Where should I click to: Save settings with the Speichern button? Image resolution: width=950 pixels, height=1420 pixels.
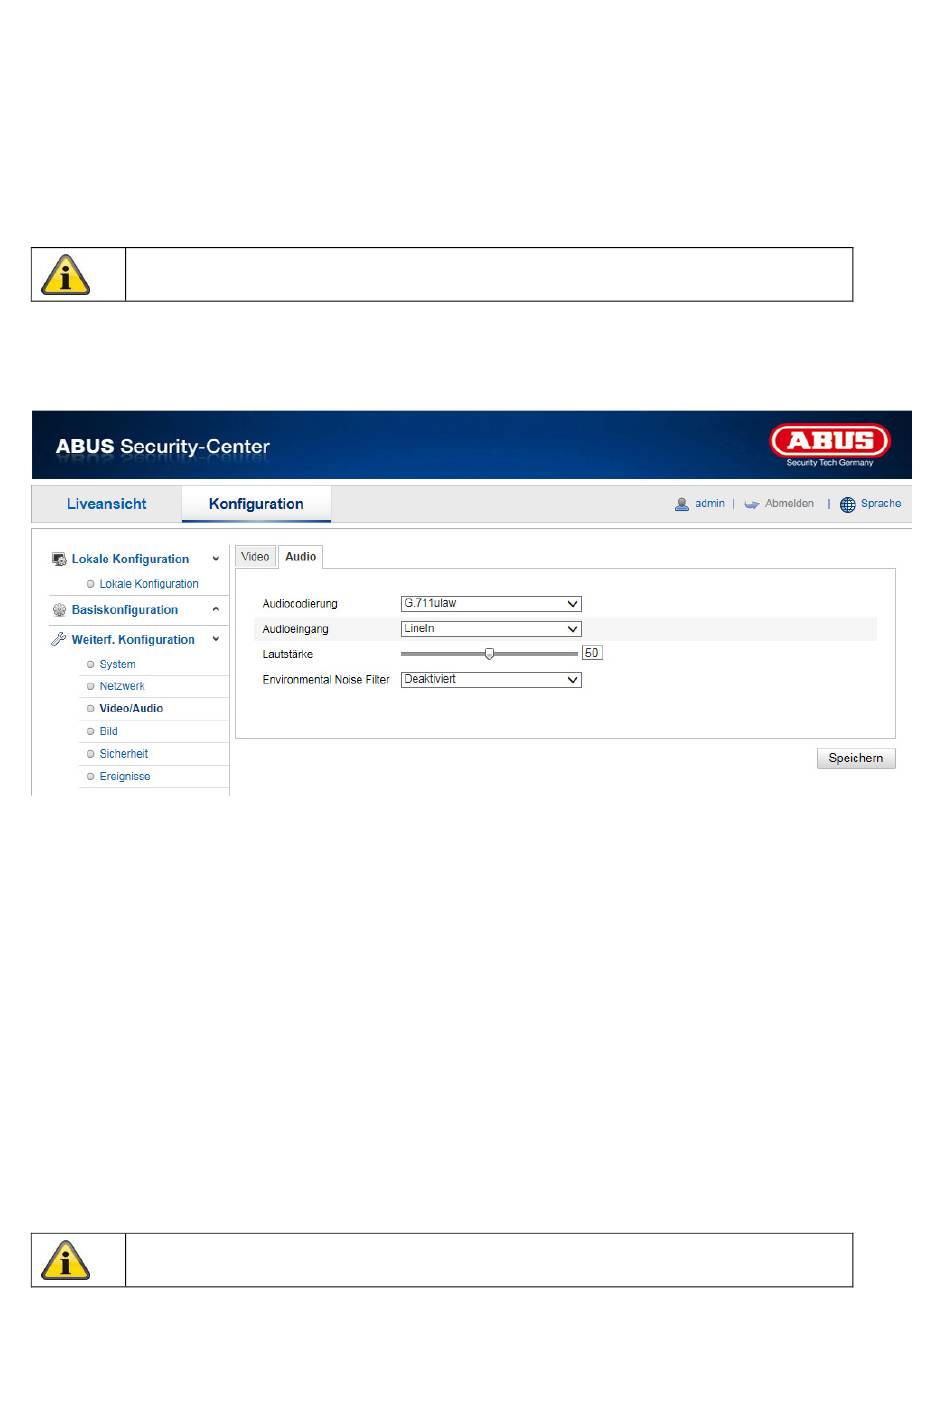pyautogui.click(x=856, y=758)
